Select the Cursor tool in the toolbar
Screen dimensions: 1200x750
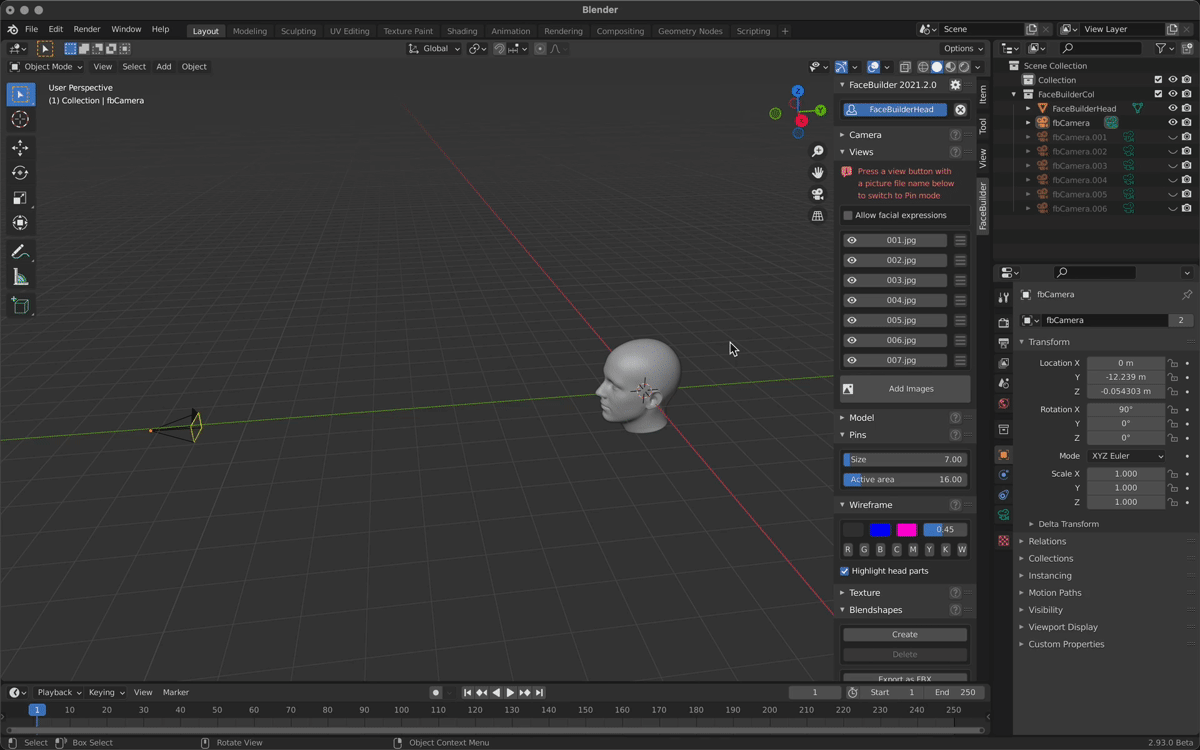(x=20, y=119)
